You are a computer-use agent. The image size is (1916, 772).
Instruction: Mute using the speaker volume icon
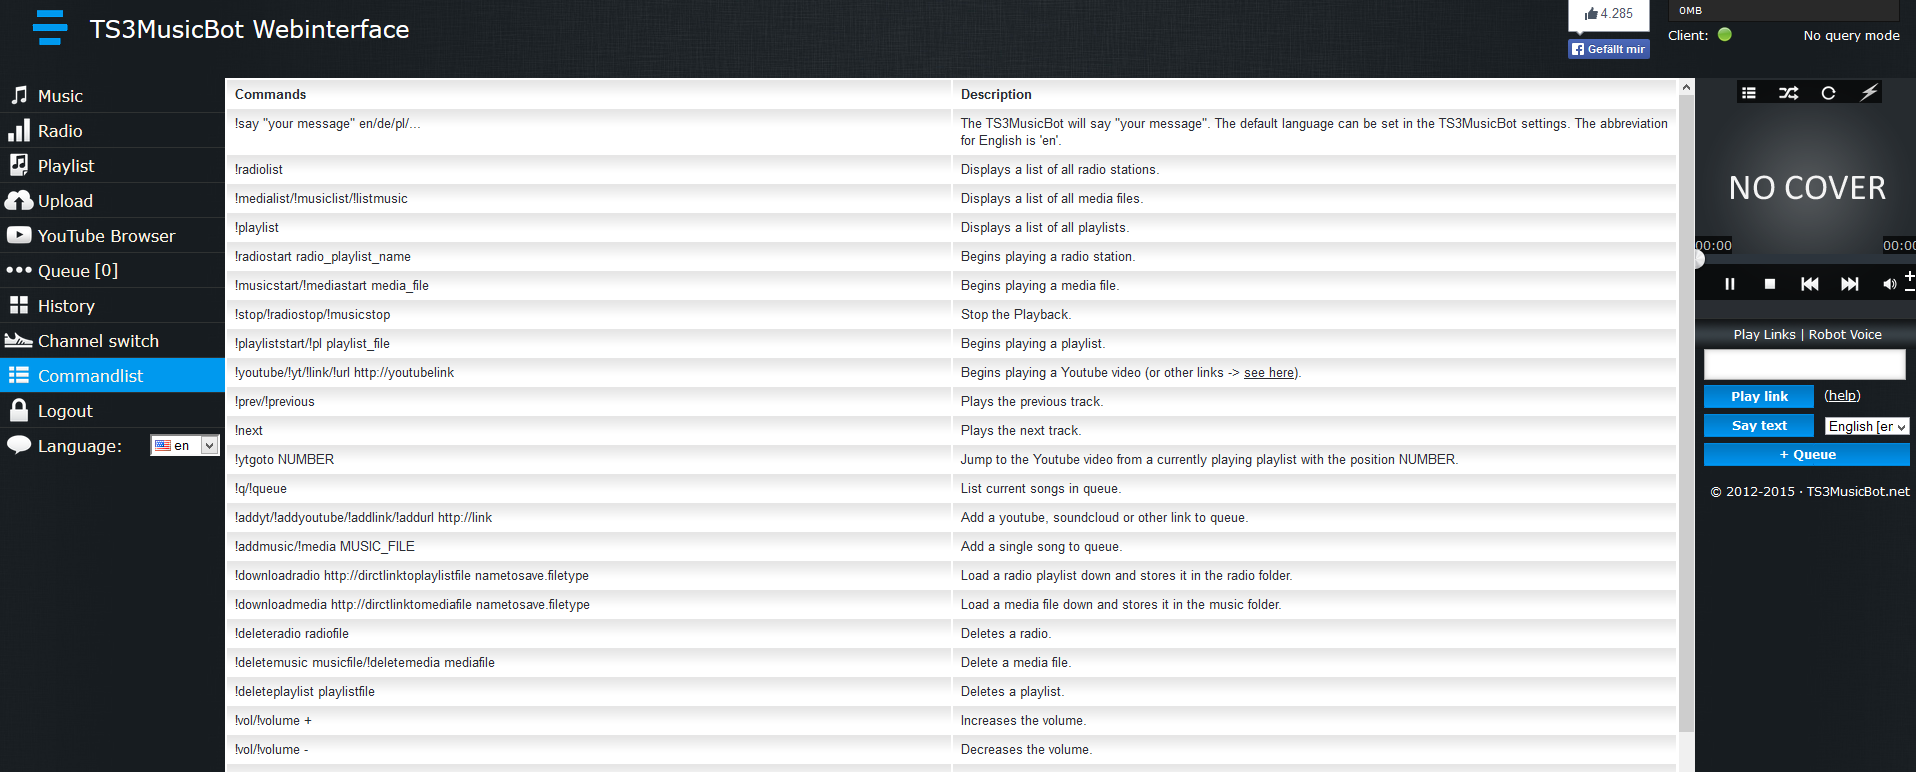(x=1889, y=284)
